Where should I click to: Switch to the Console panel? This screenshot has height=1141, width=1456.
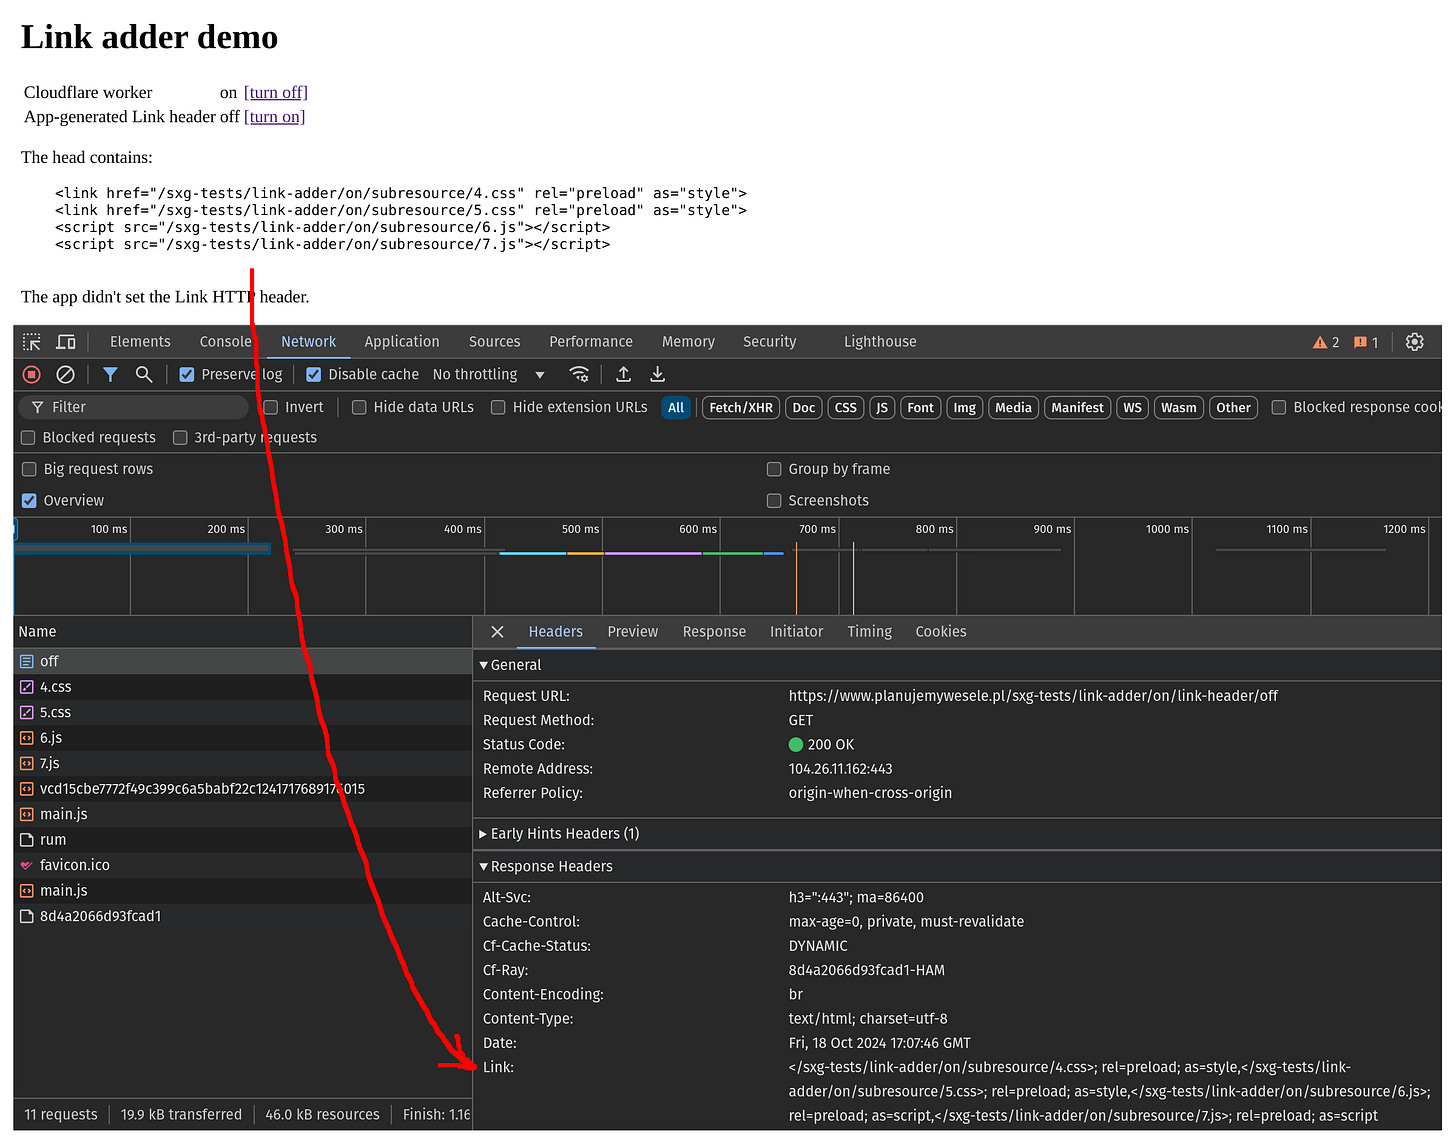point(226,342)
